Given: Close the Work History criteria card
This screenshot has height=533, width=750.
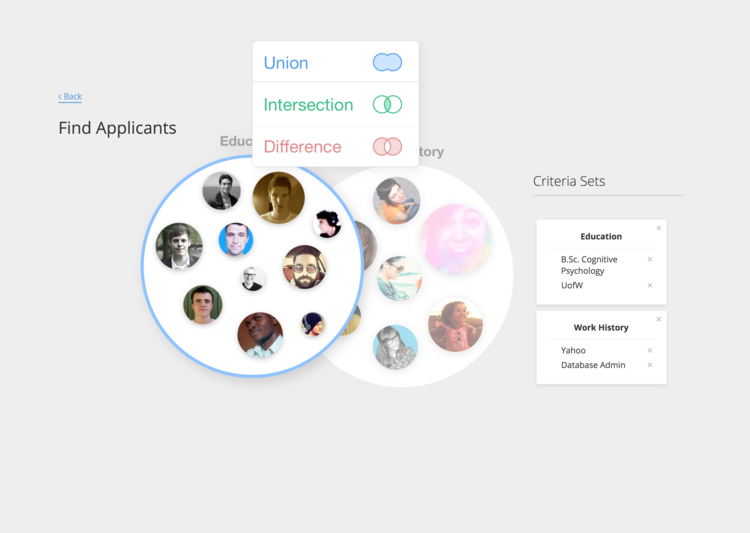Looking at the screenshot, I should point(659,319).
